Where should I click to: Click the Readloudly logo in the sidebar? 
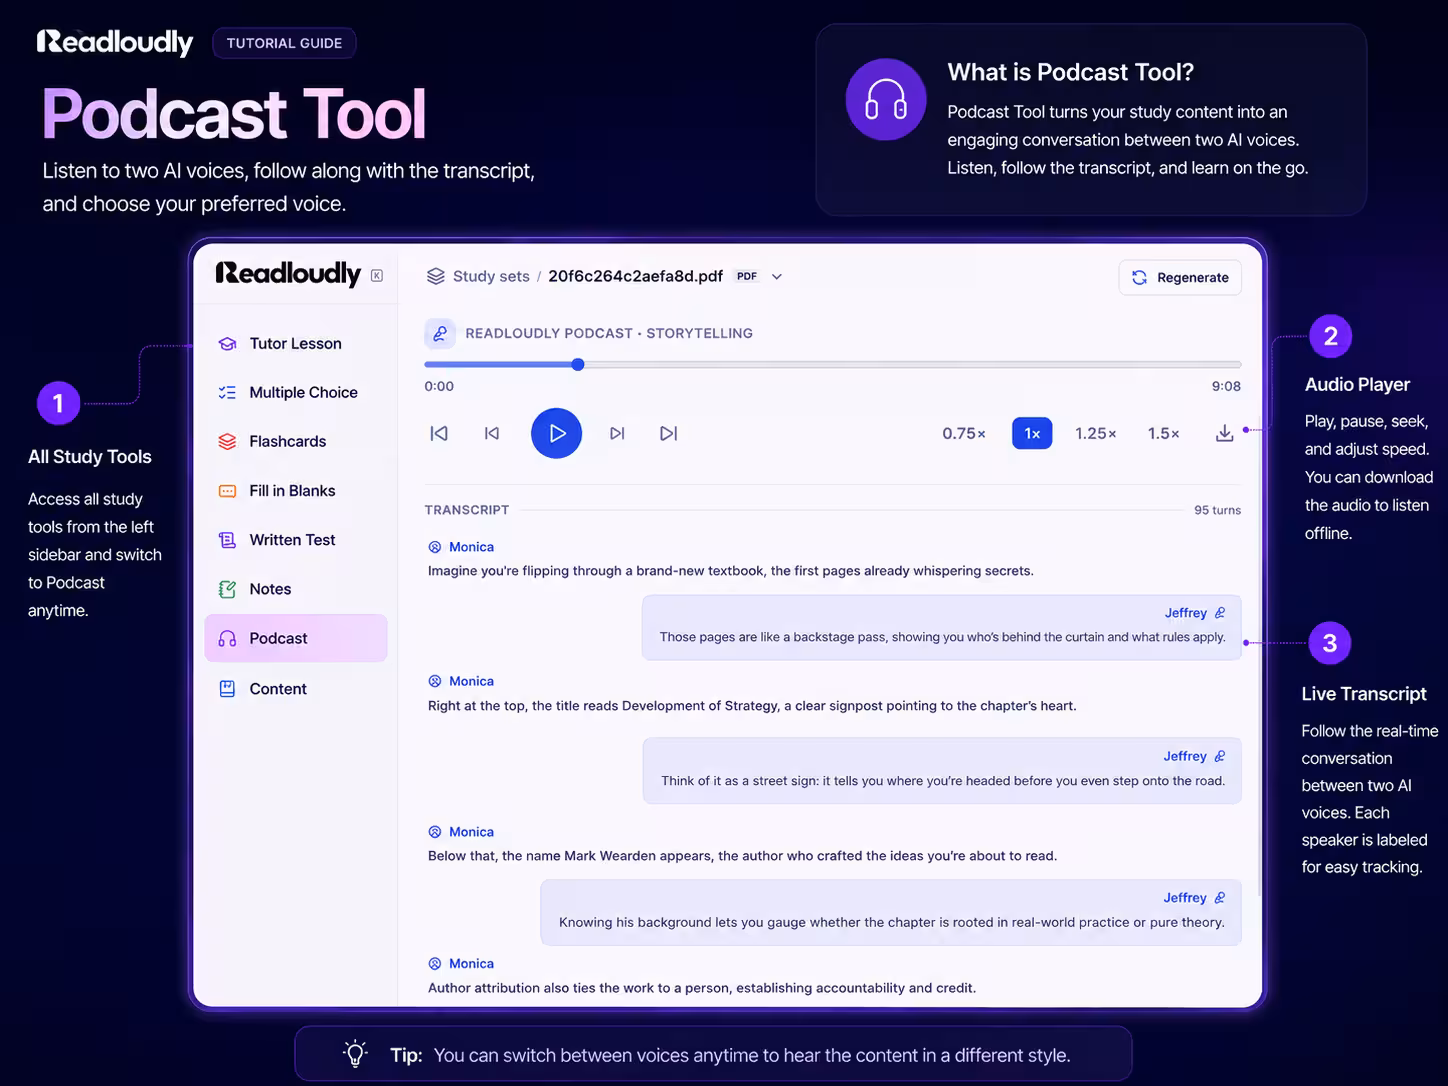point(288,274)
